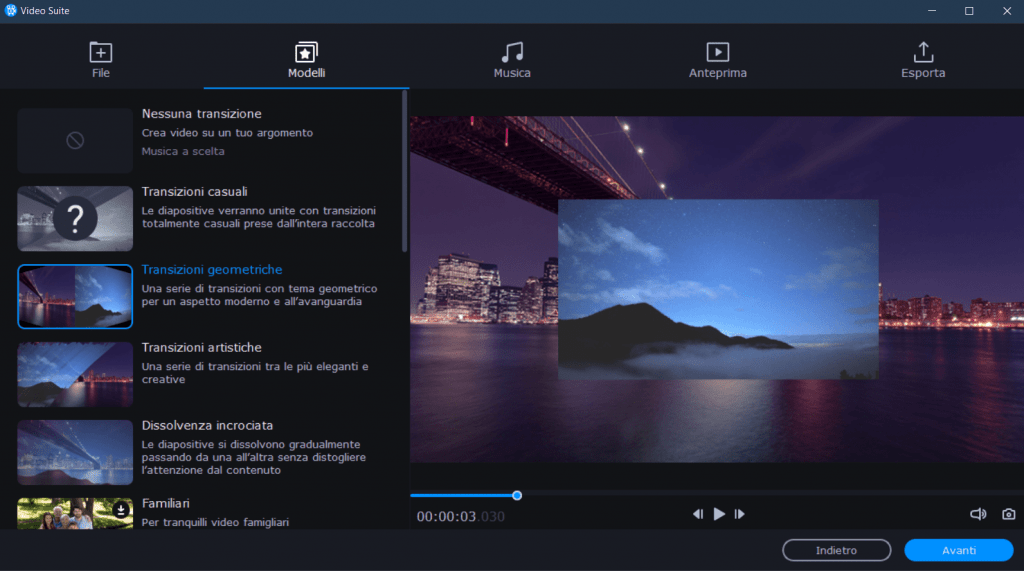Click the Video Suite app logo icon
Viewport: 1024px width, 571px height.
[10, 10]
